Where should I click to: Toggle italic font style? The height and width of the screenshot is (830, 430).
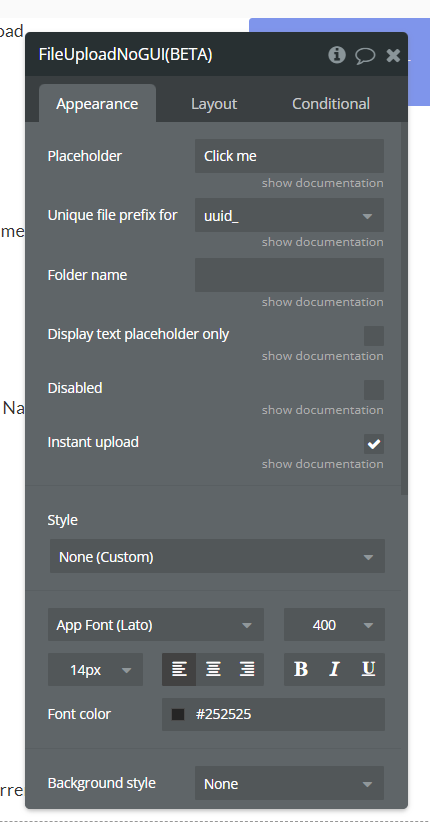tap(334, 670)
